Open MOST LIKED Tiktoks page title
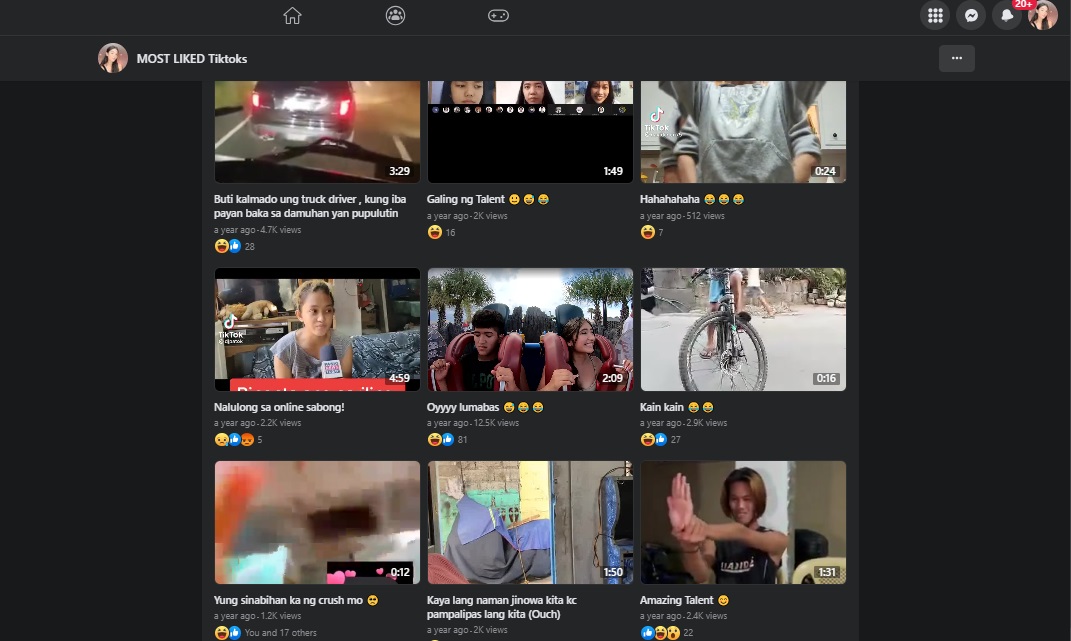The image size is (1071, 641). (192, 59)
